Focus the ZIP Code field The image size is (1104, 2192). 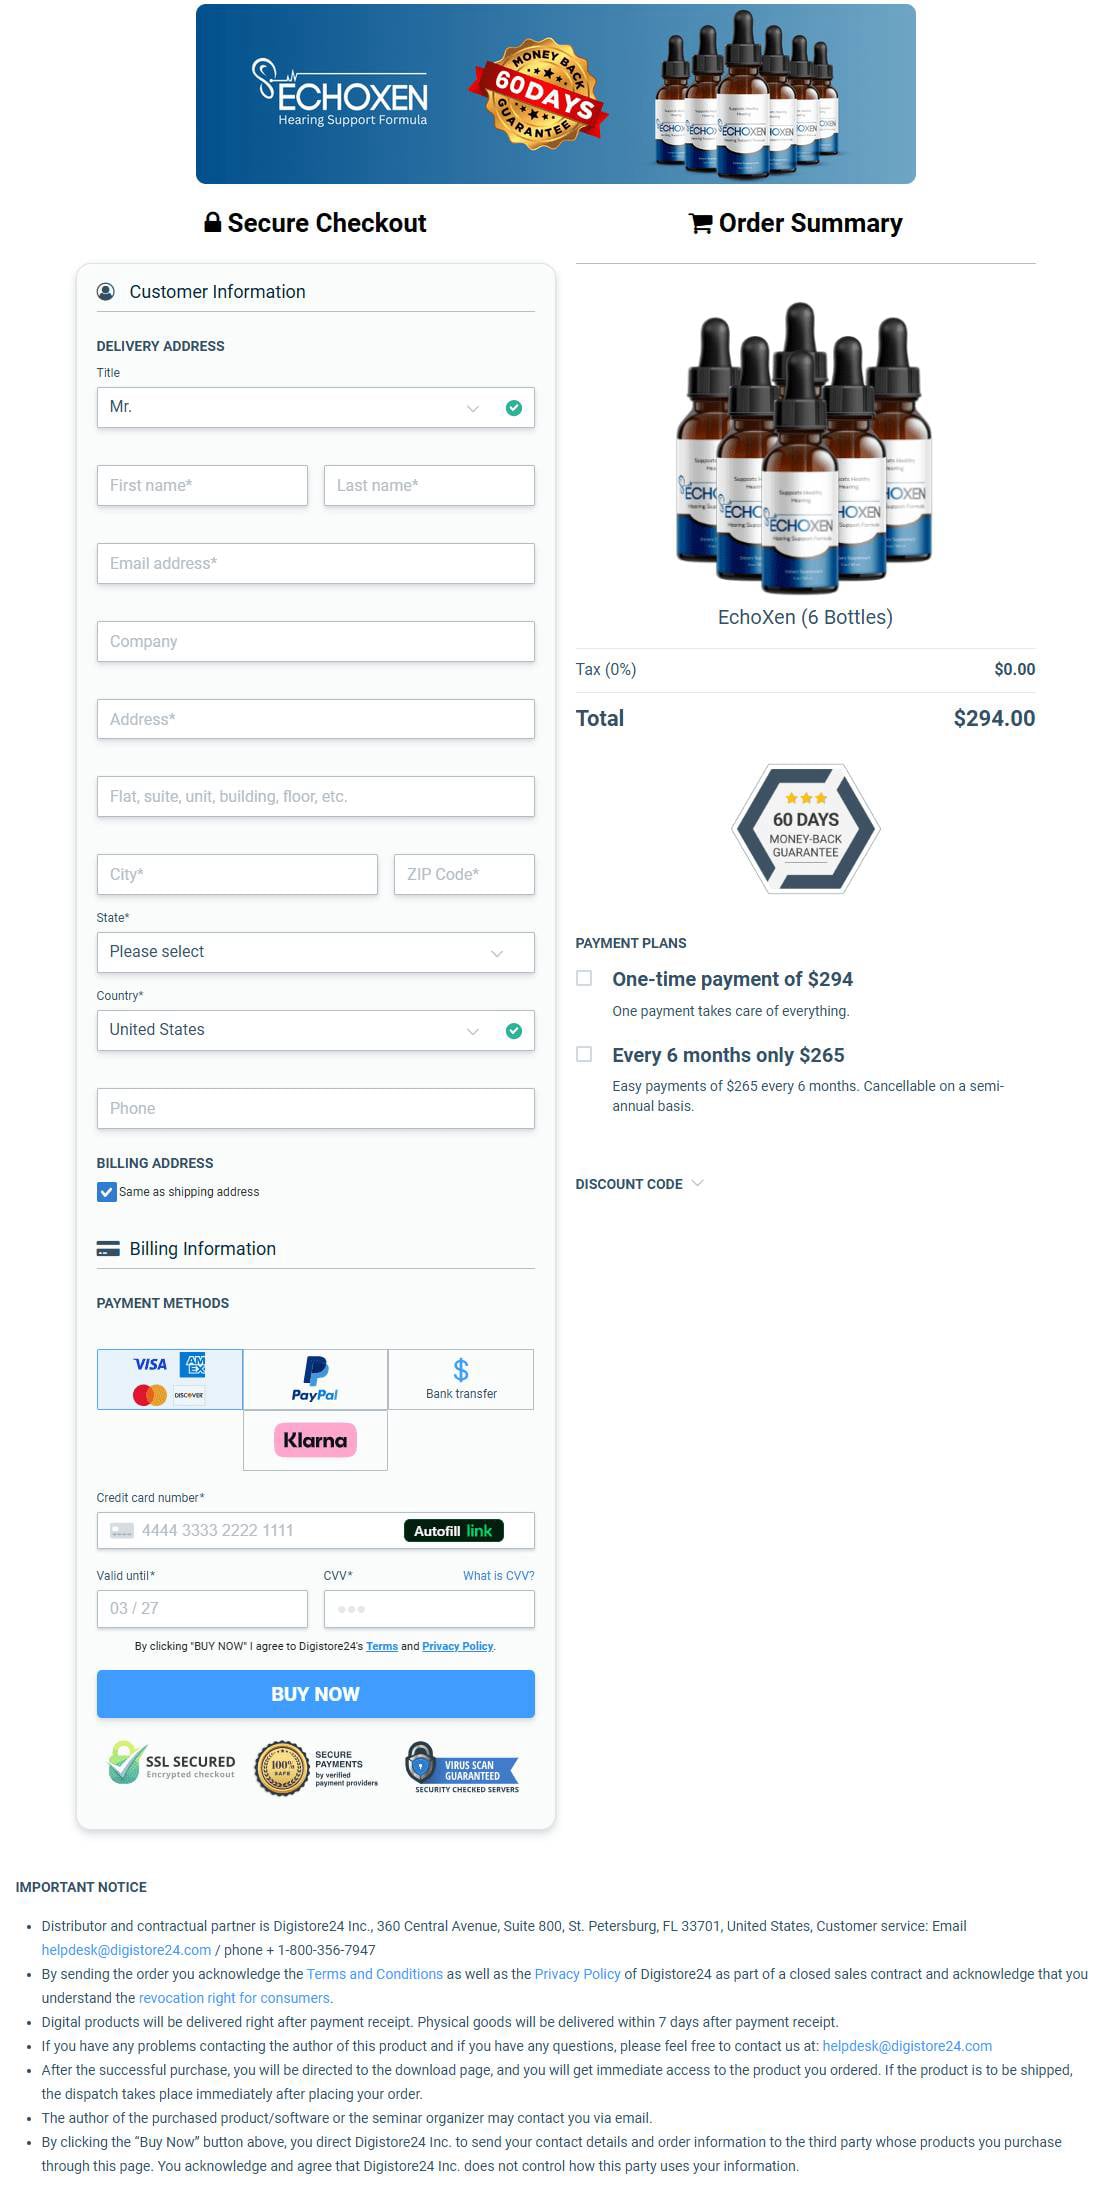[464, 875]
